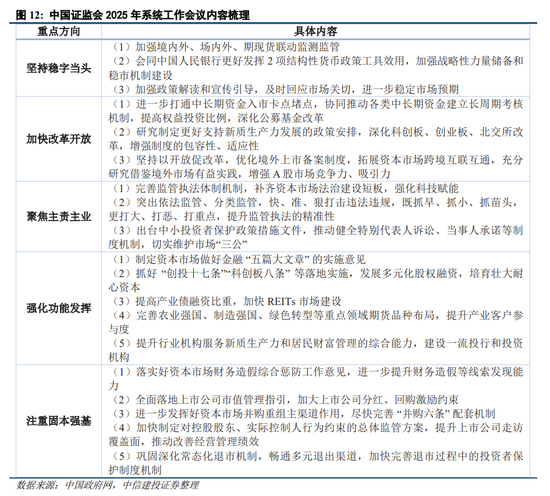Click the line starting "完善农业强国、制造强国"
The image size is (550, 496).
(x=316, y=315)
